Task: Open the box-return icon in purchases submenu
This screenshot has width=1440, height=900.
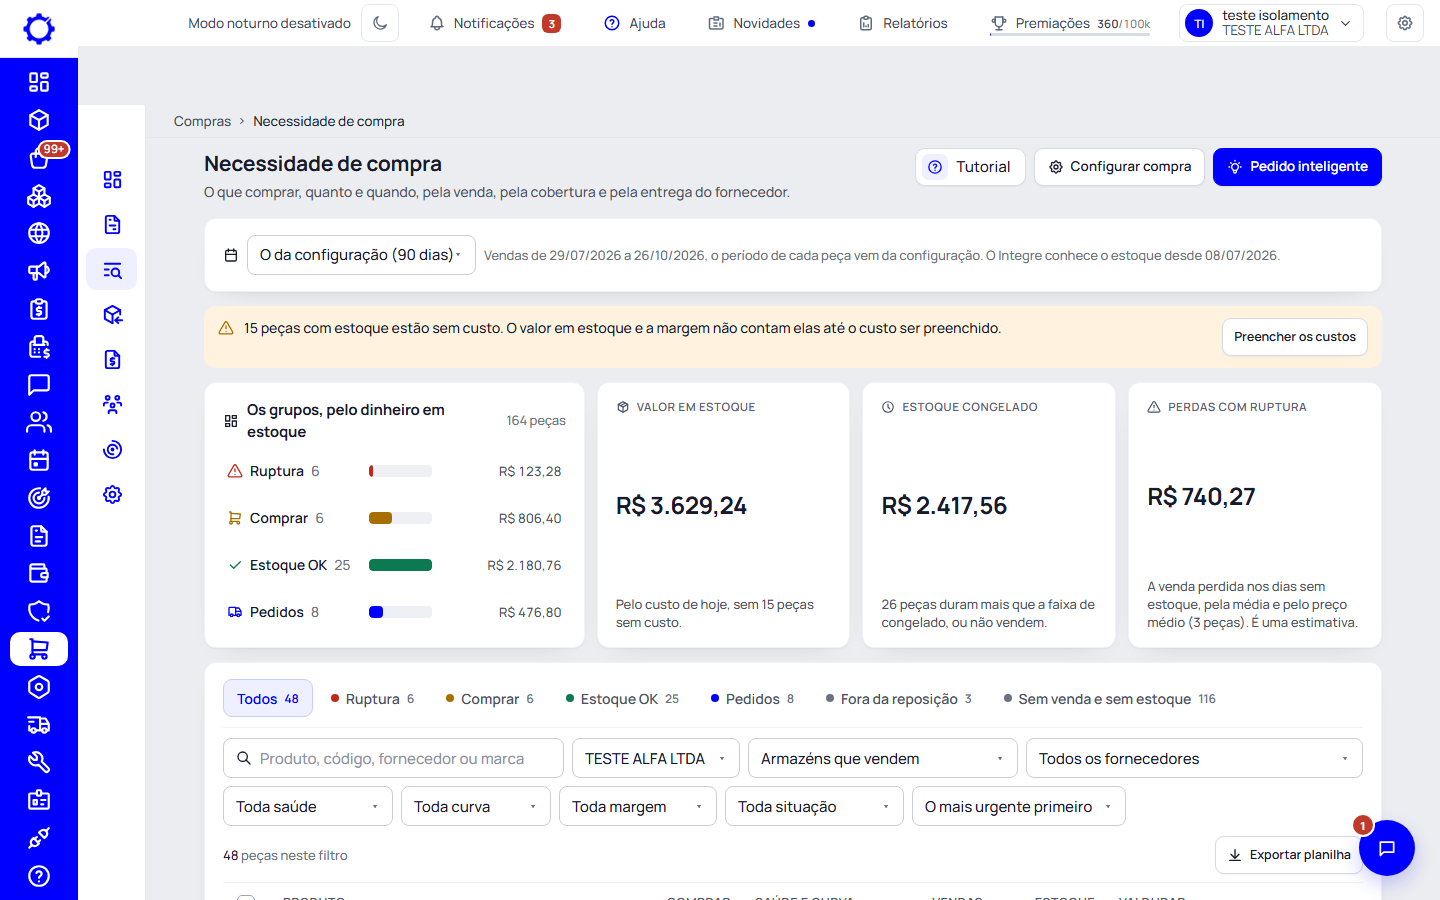Action: click(112, 315)
